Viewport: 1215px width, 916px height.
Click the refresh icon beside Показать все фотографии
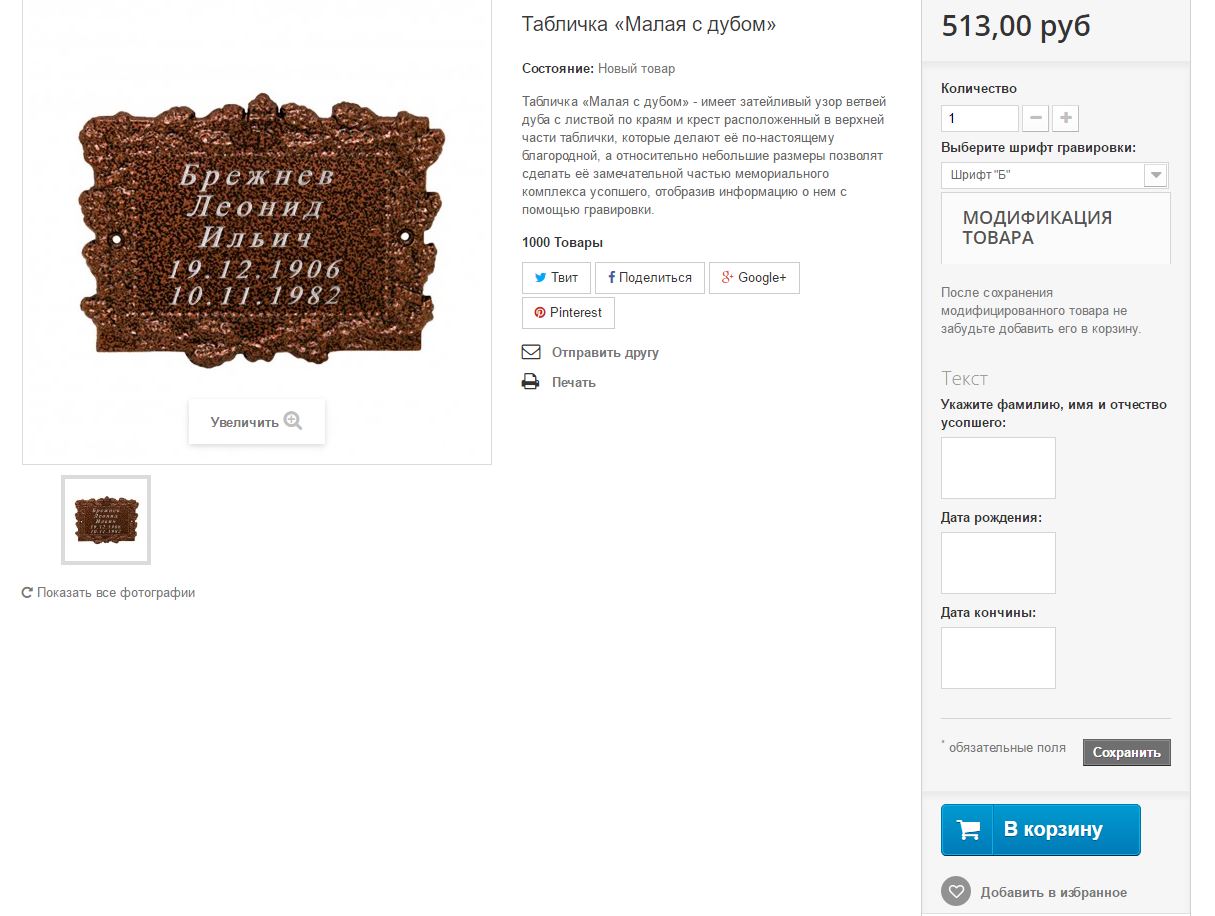(28, 593)
